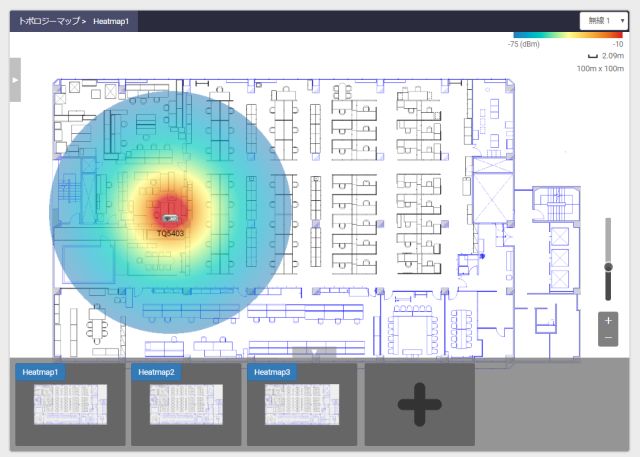
Task: Open the Heatmap1 floor plan thumbnail
Action: click(x=71, y=404)
